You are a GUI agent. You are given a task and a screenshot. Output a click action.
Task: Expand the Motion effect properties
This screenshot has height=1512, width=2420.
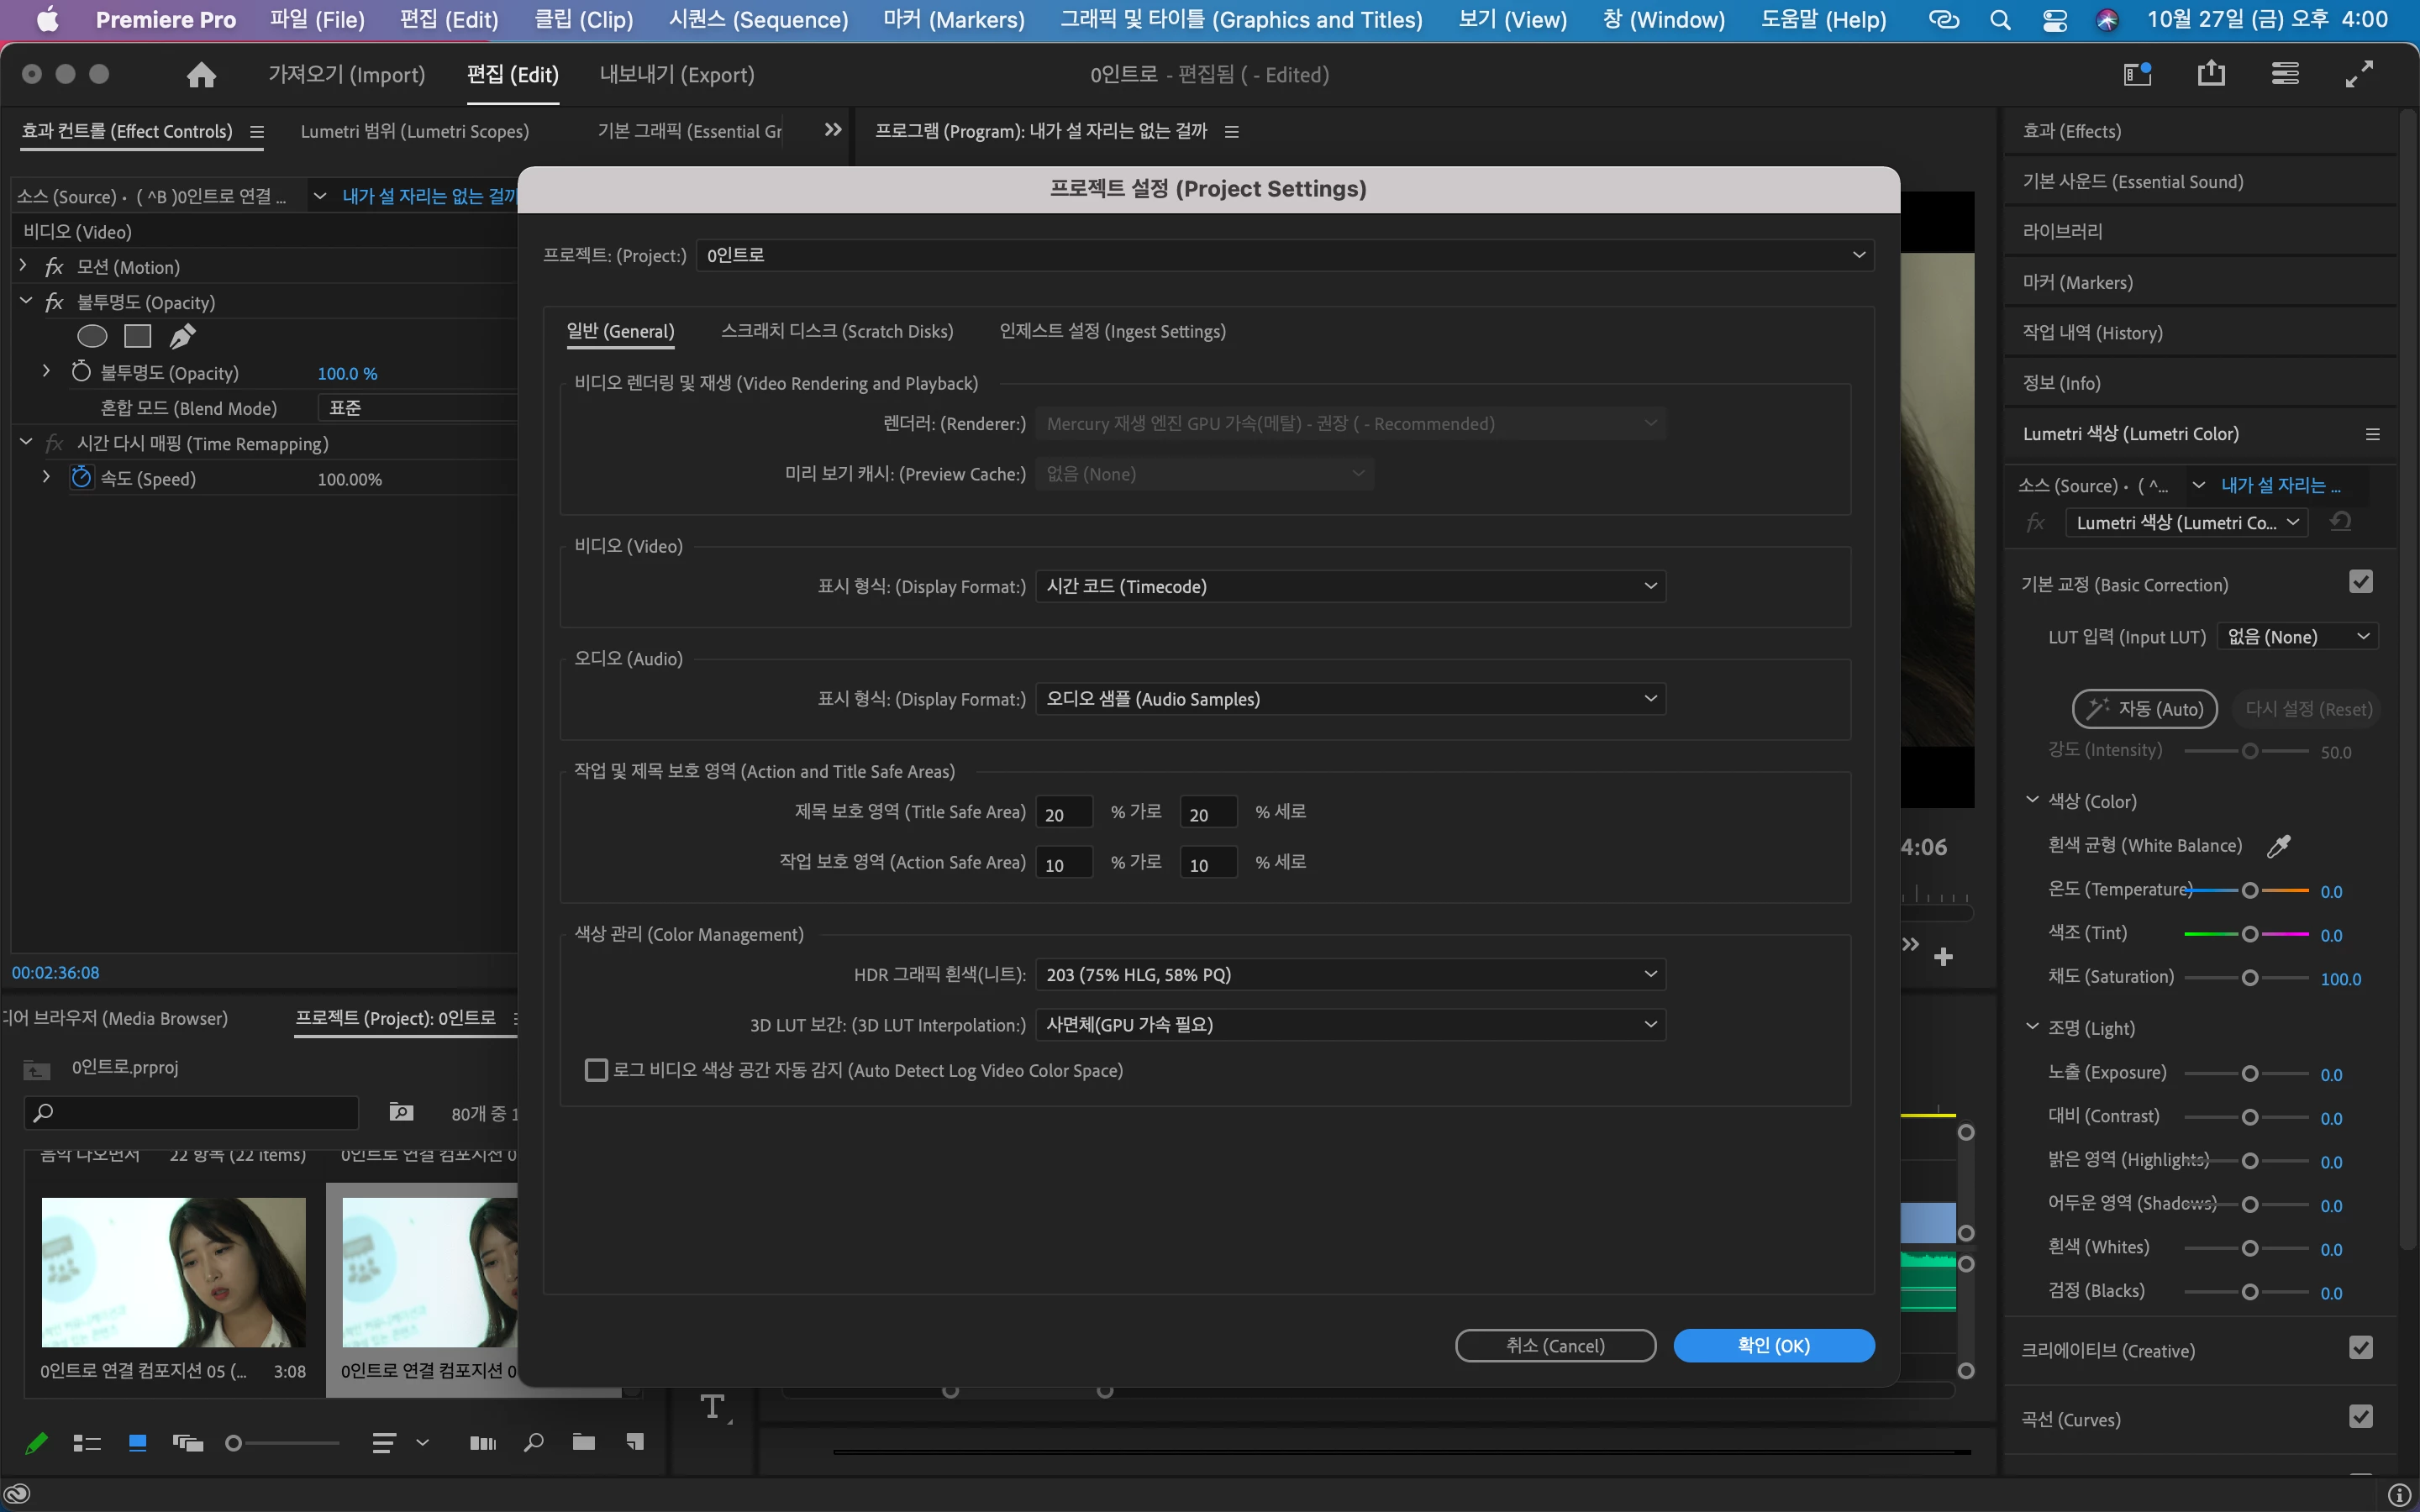23,266
